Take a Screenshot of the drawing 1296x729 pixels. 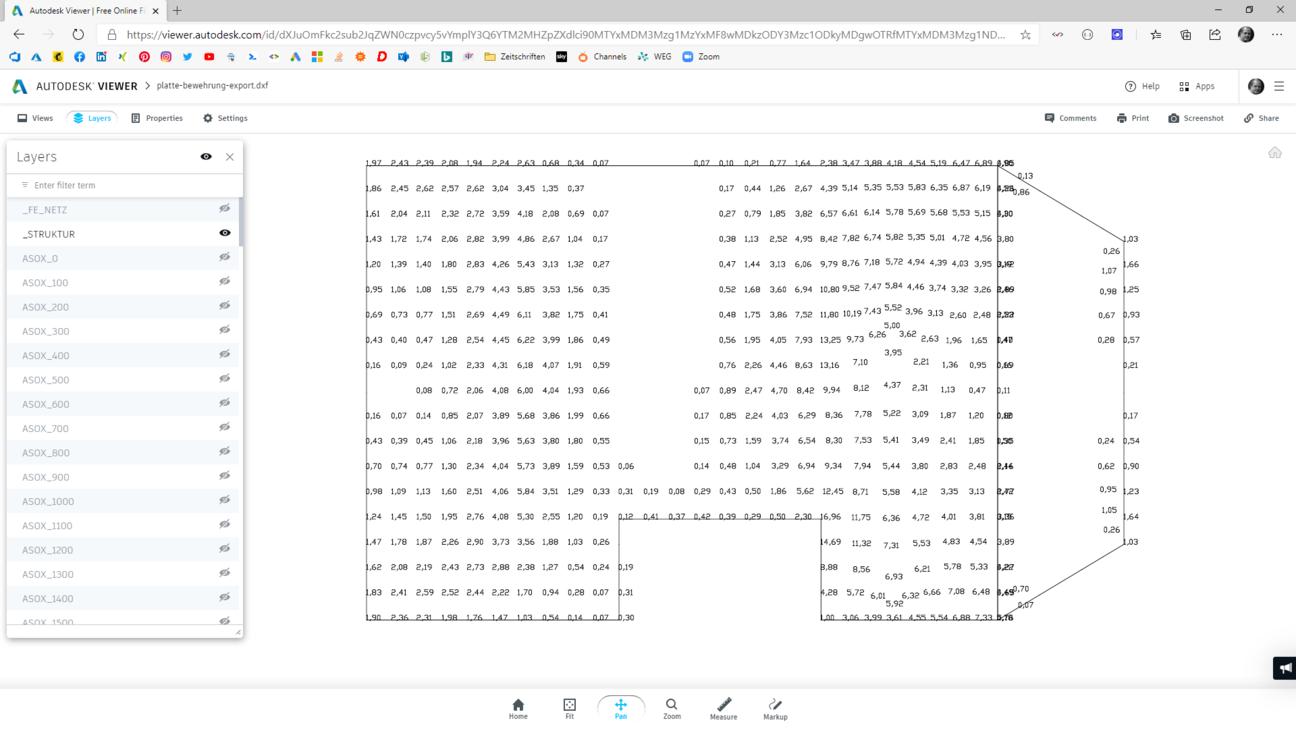pyautogui.click(x=1195, y=118)
